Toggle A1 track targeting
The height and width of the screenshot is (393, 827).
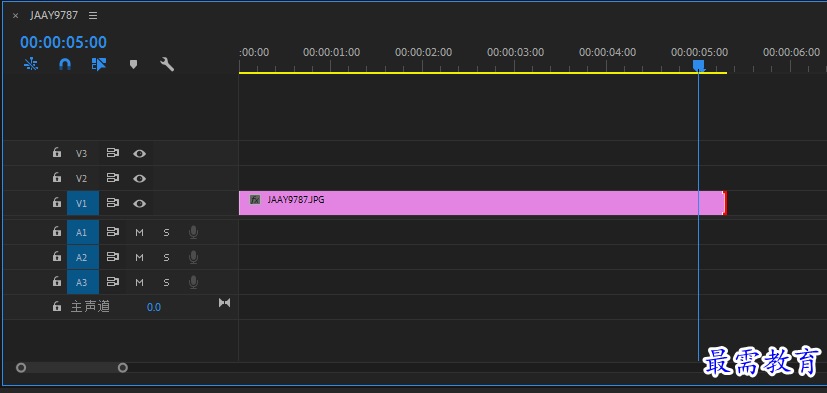(x=83, y=232)
